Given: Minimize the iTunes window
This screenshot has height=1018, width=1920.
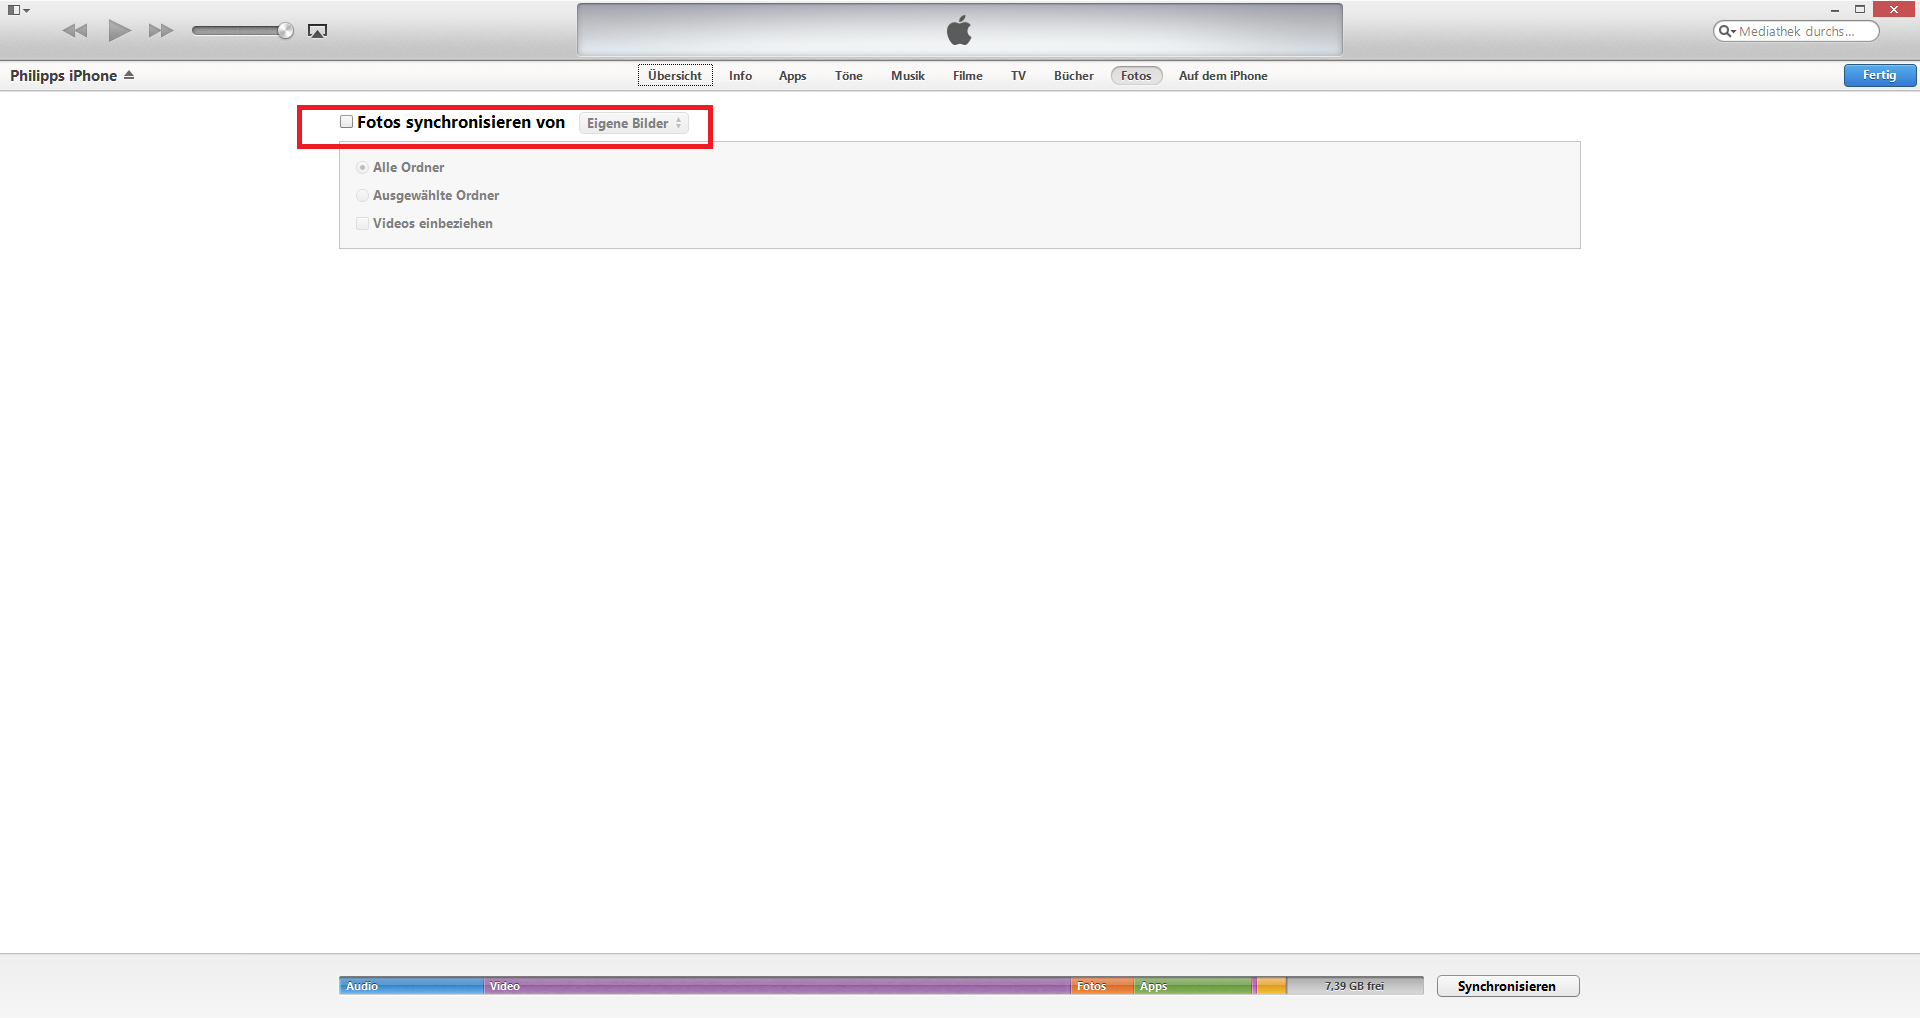Looking at the screenshot, I should pyautogui.click(x=1835, y=10).
